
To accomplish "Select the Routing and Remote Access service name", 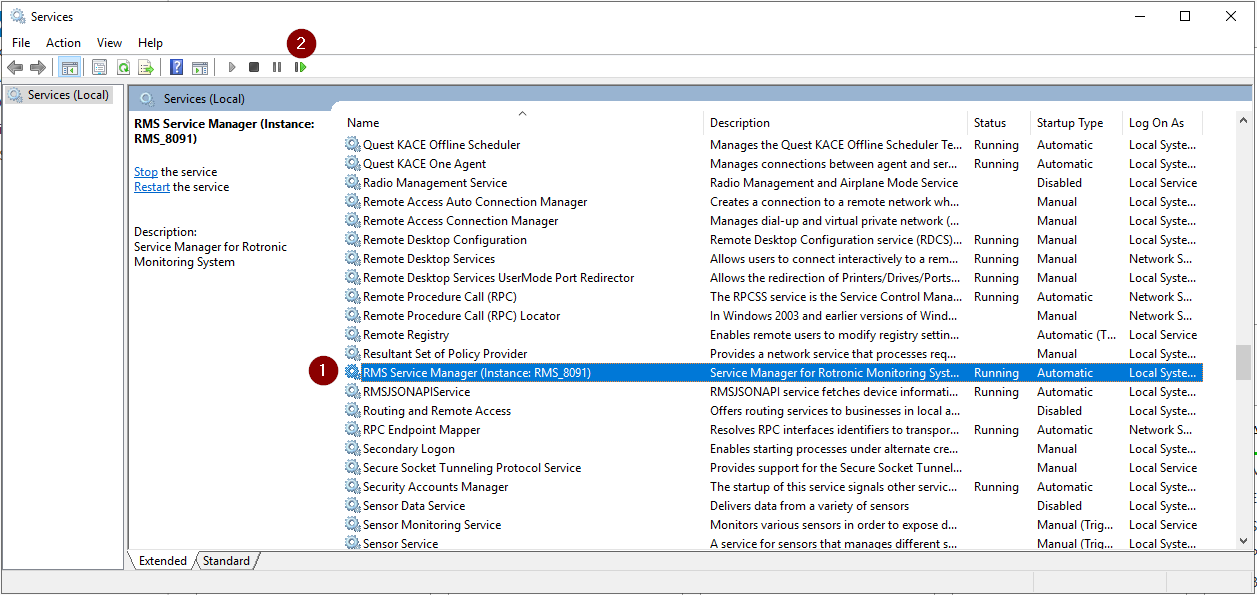I will click(x=437, y=411).
